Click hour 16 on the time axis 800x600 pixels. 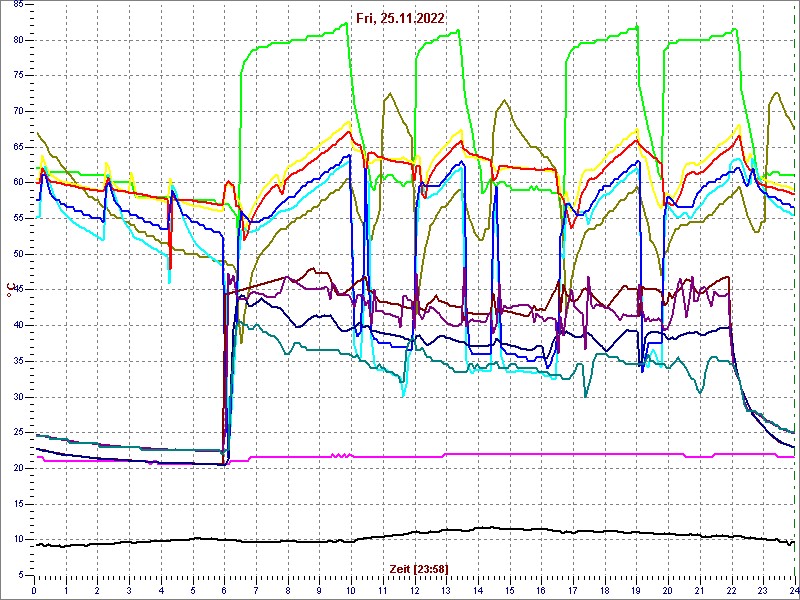(541, 590)
